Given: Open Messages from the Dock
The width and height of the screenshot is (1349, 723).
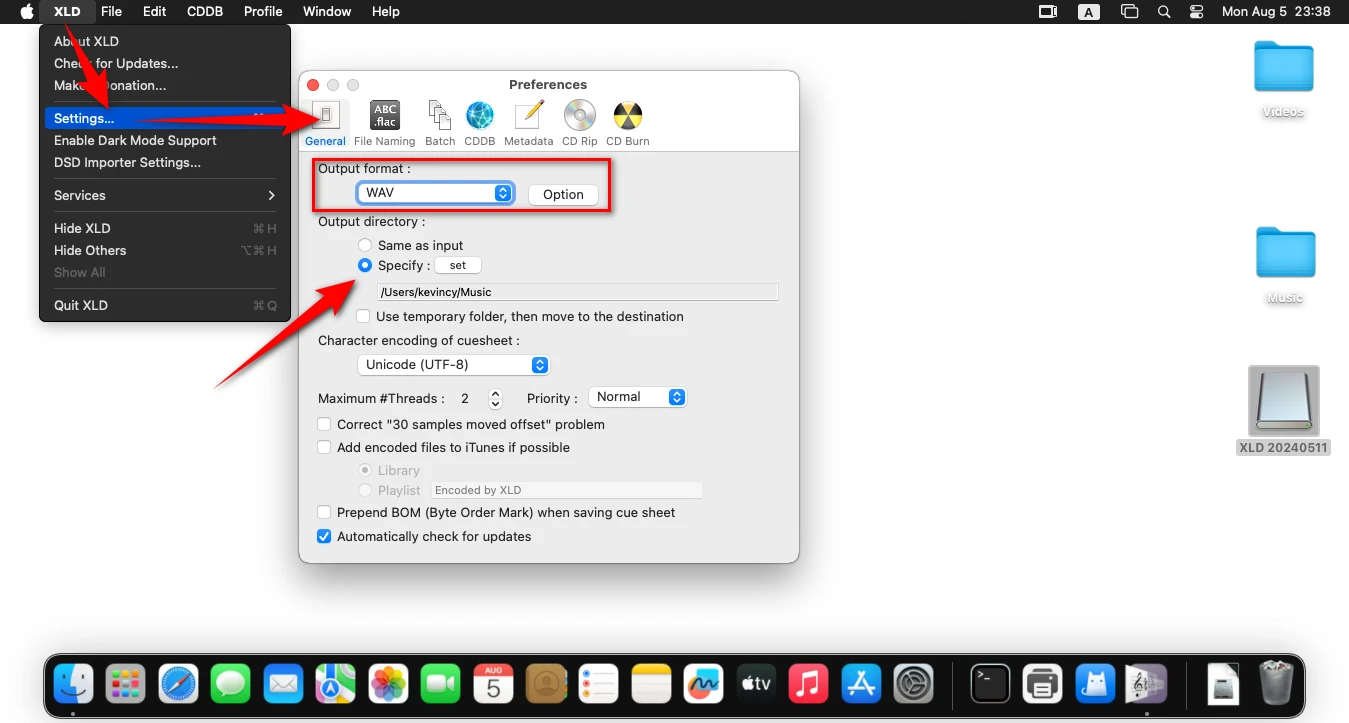Looking at the screenshot, I should pyautogui.click(x=231, y=684).
